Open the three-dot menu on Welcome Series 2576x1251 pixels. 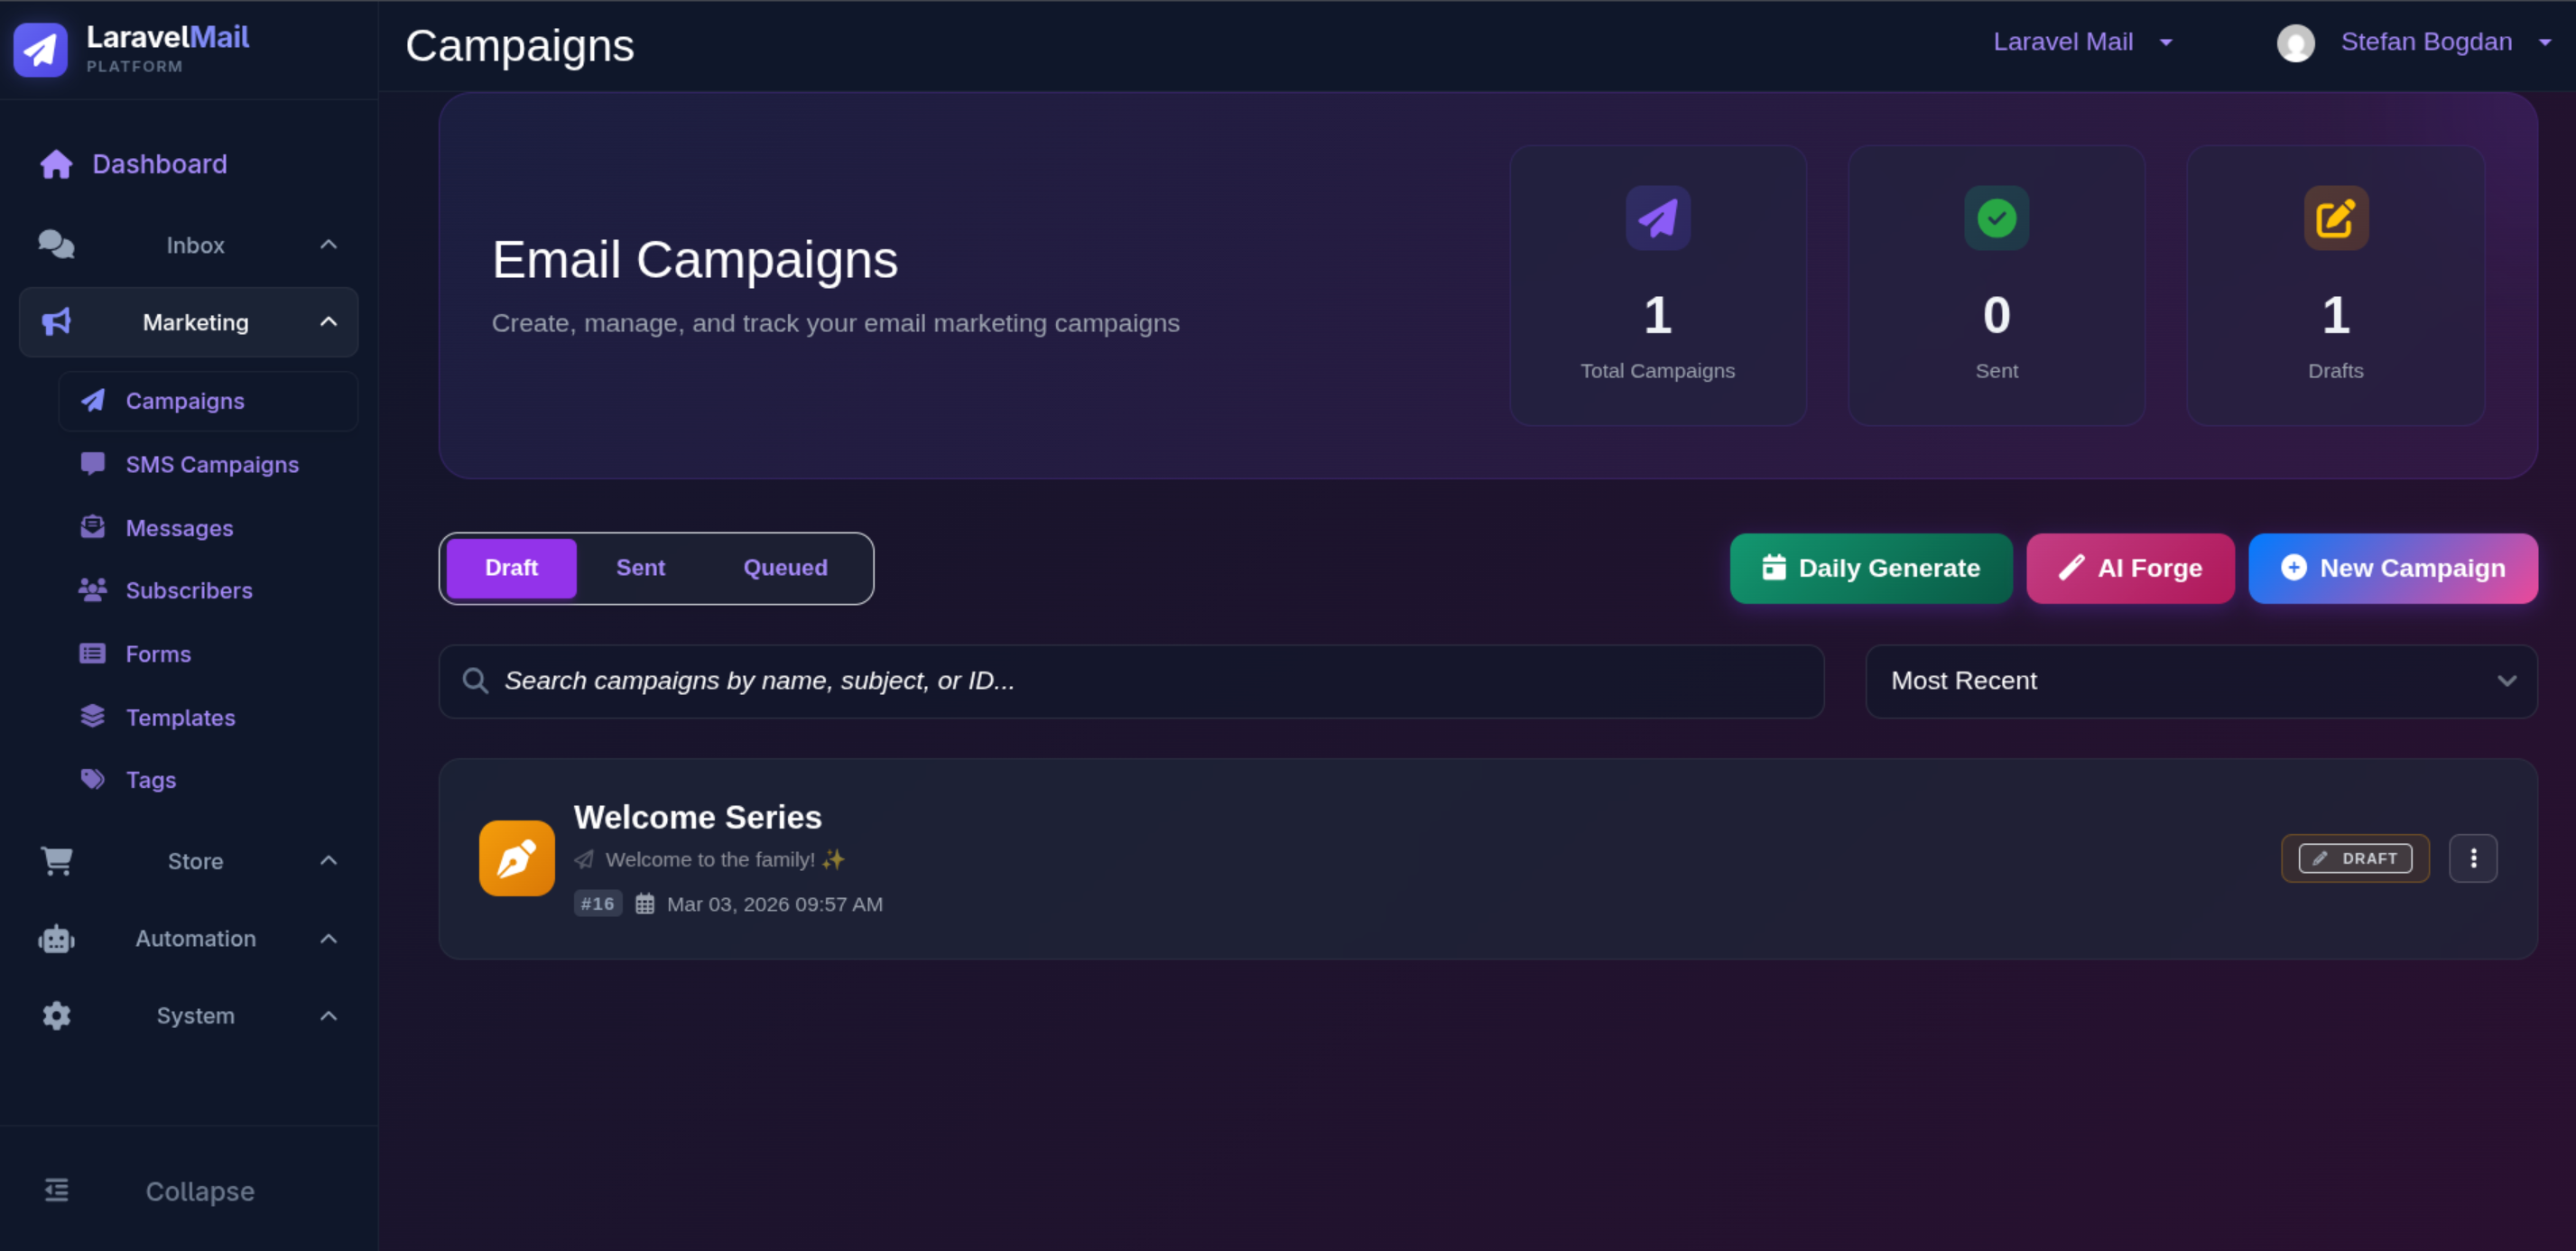point(2474,858)
